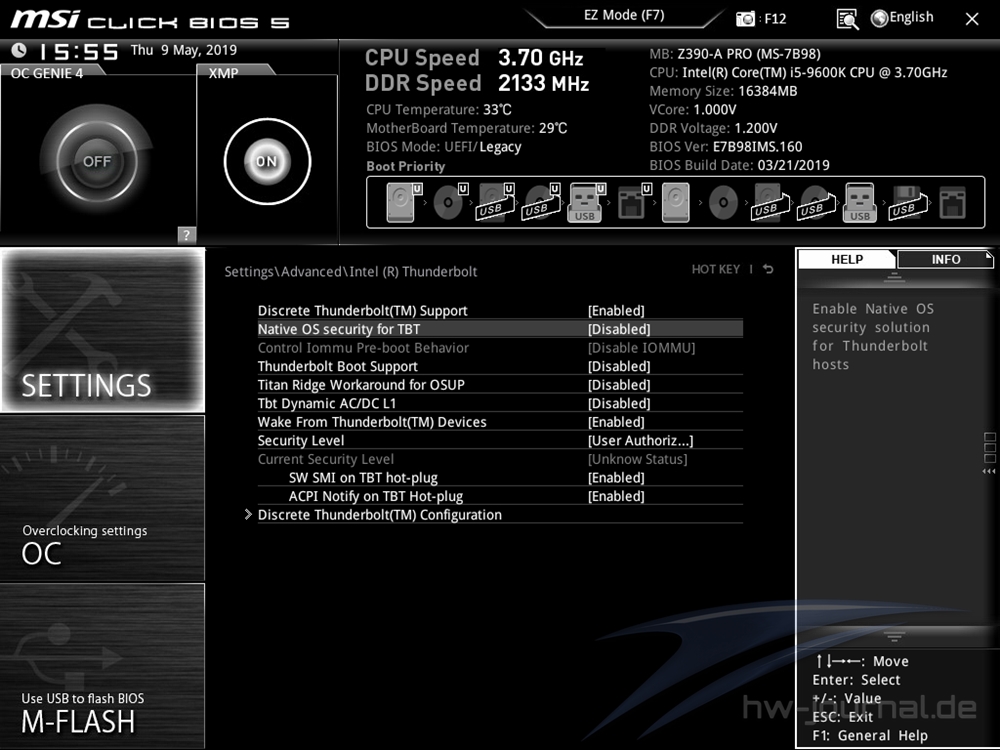Image resolution: width=1000 pixels, height=750 pixels.
Task: Toggle the OC Genie 4 OFF knob
Action: (97, 161)
